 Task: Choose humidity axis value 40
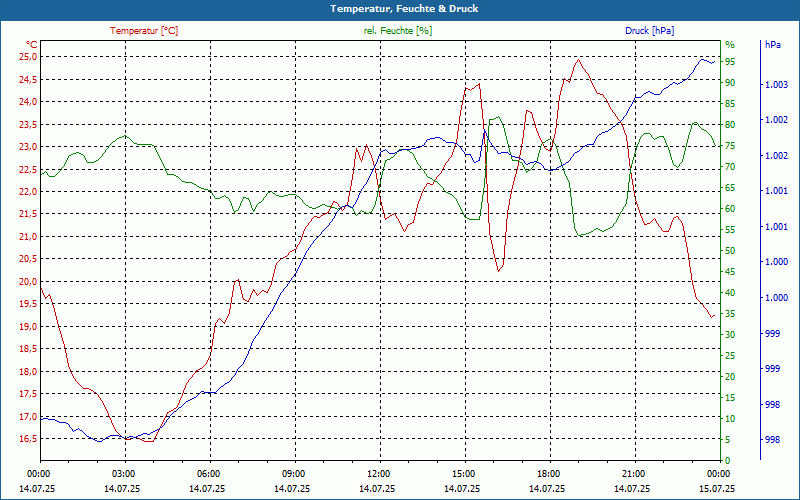[x=730, y=292]
